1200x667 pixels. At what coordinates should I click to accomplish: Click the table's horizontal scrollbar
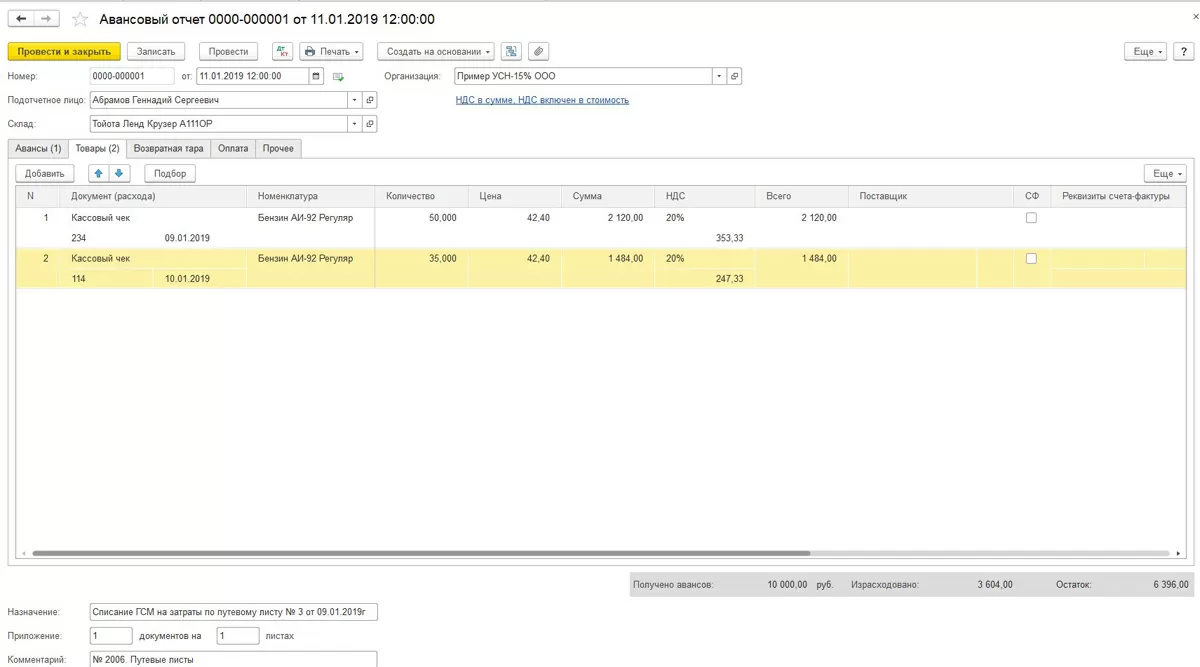tap(420, 553)
